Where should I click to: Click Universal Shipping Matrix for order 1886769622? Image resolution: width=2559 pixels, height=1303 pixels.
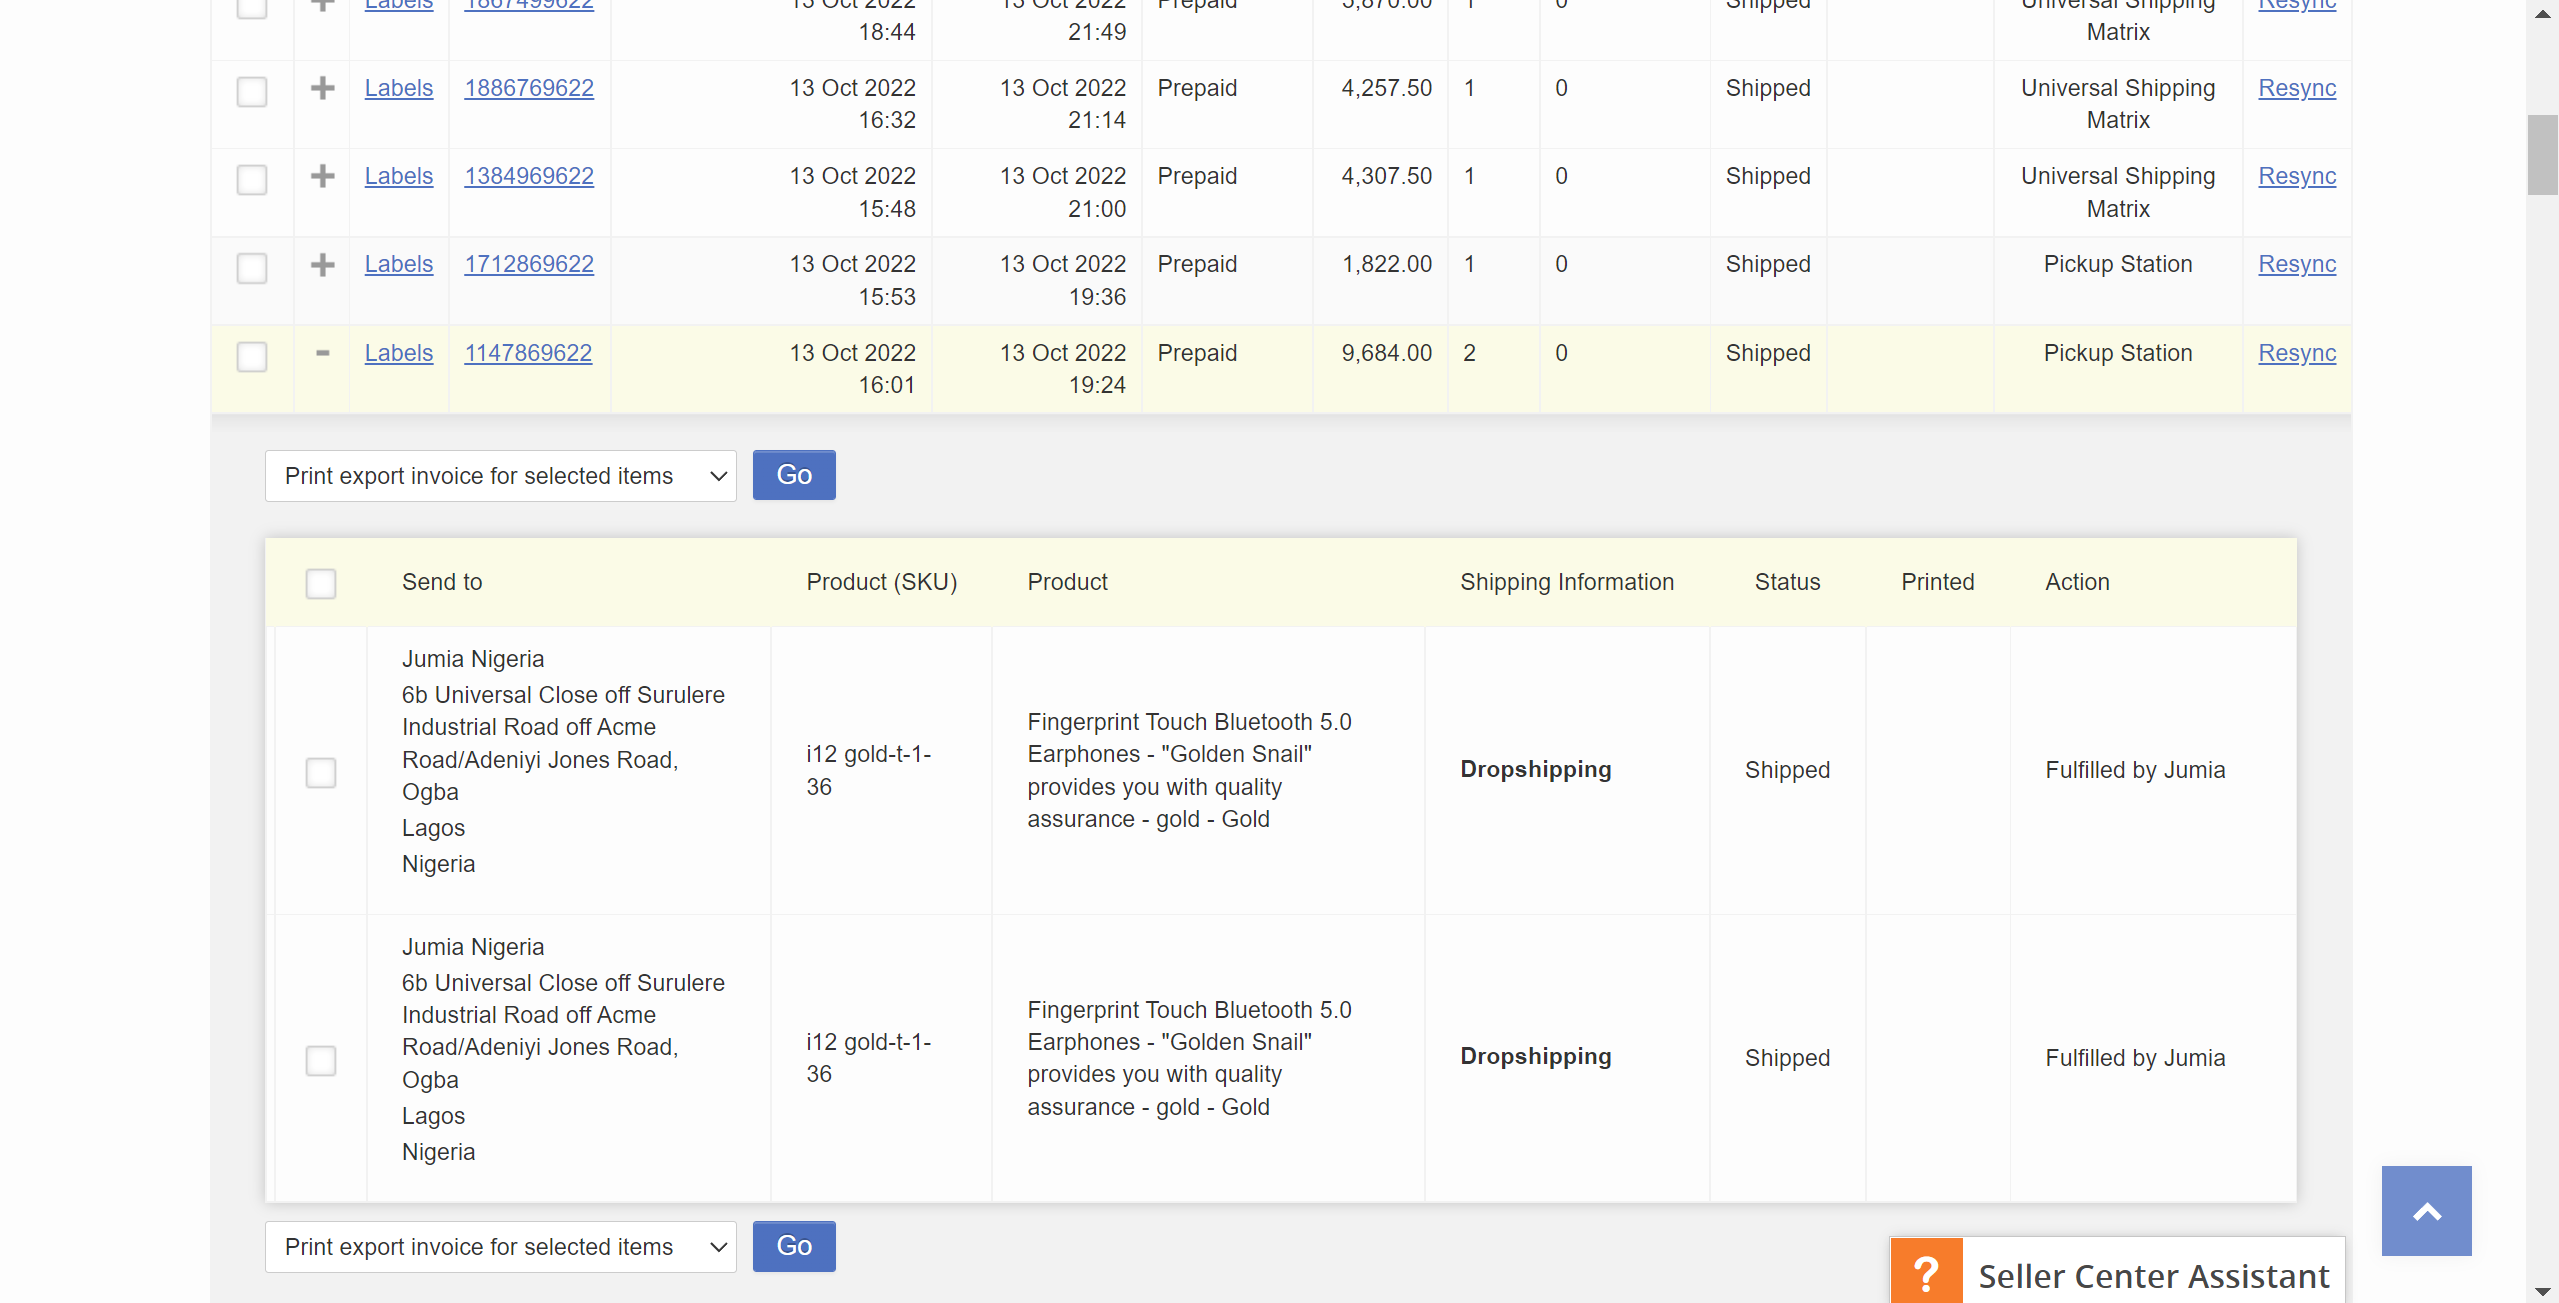point(2118,104)
